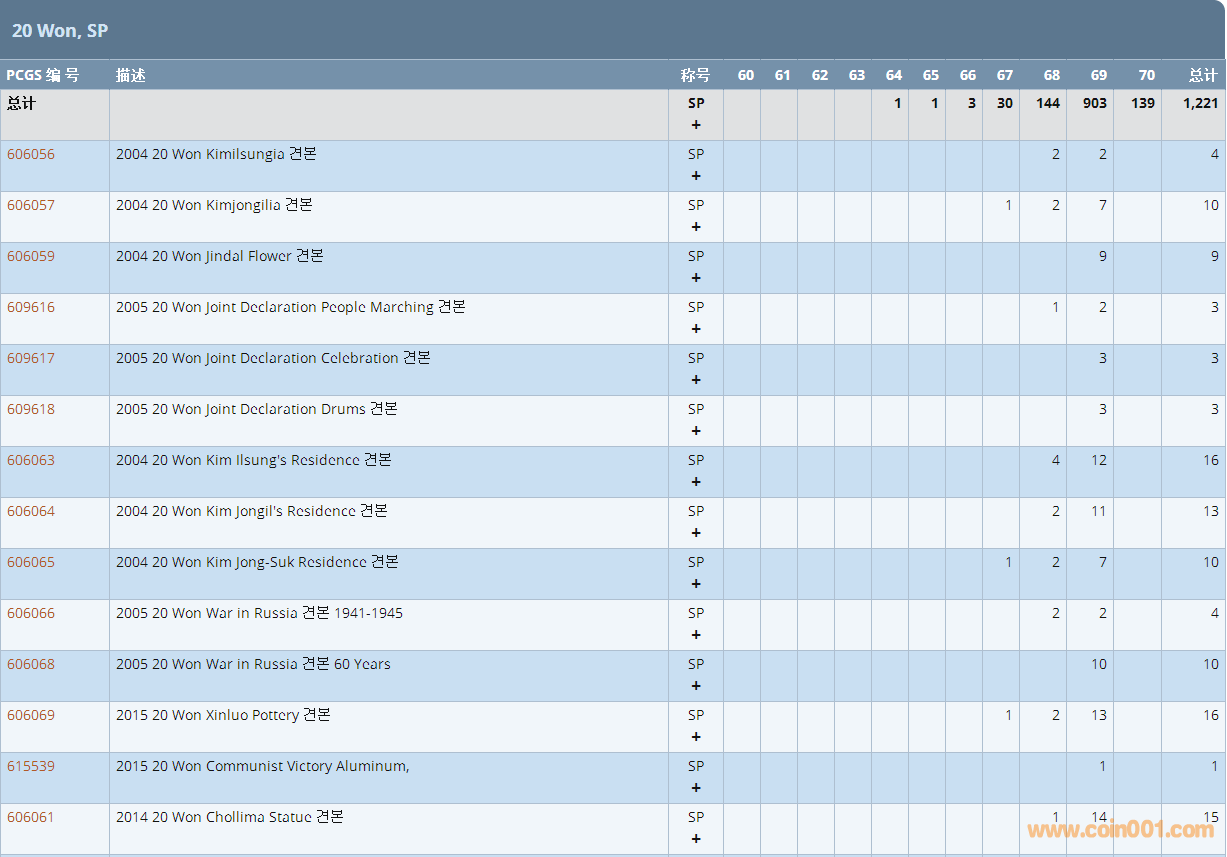
Task: Click grade 68 count for People Marching row
Action: pos(1055,307)
